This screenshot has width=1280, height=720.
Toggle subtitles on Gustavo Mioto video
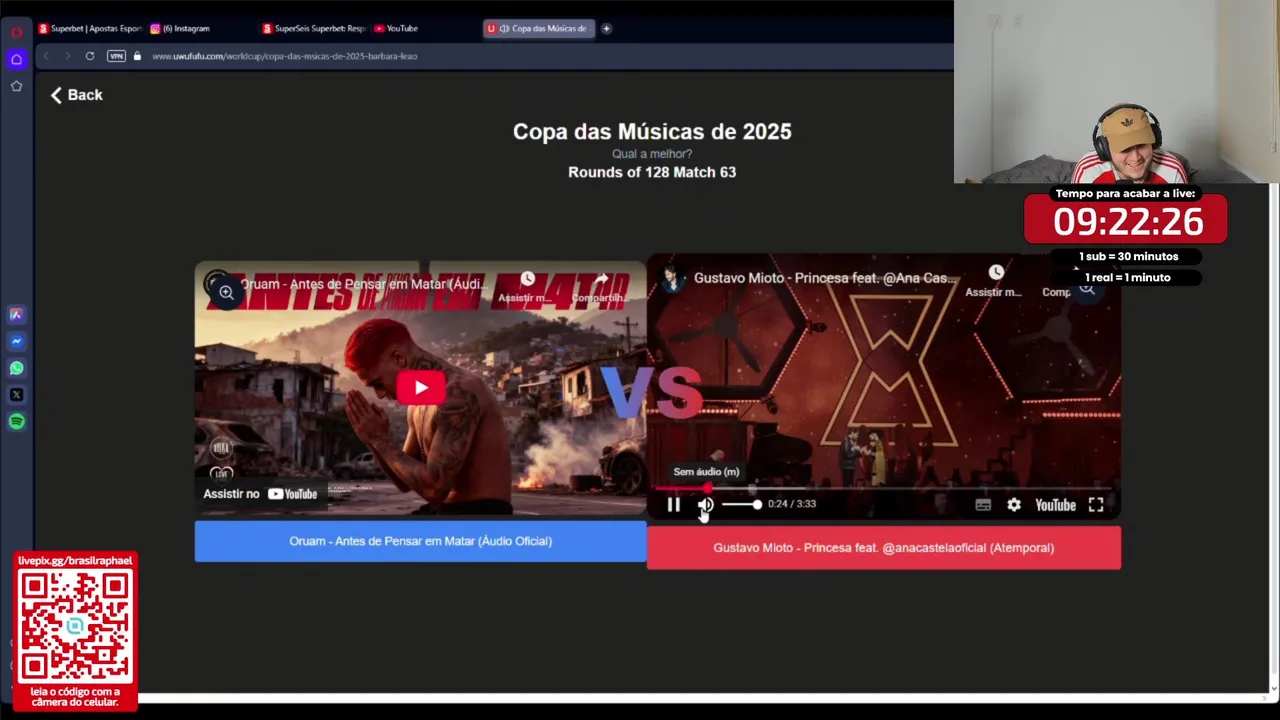(983, 505)
